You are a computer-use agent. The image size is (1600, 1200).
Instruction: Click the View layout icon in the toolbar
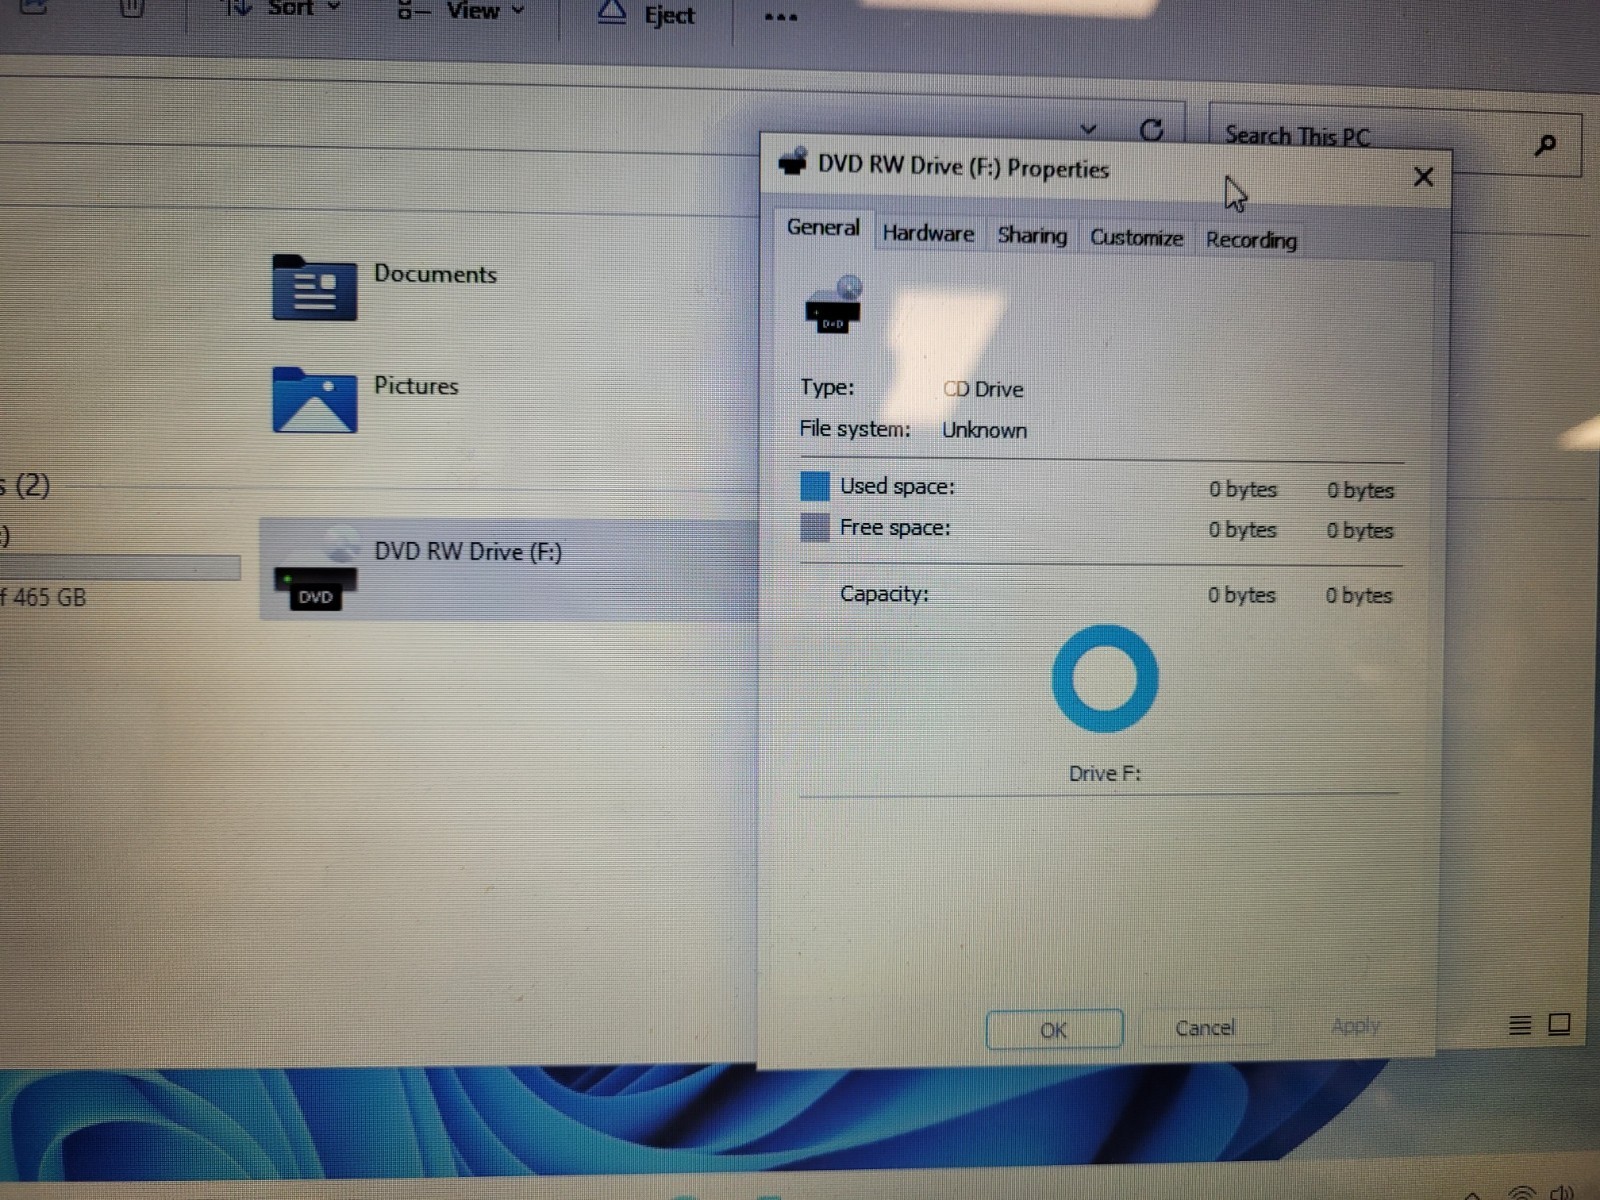(413, 11)
